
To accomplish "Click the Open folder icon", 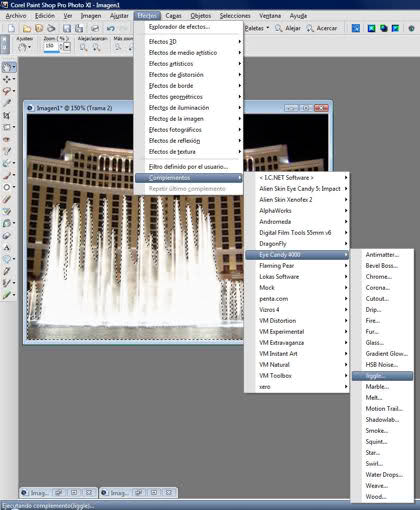I will click(27, 28).
